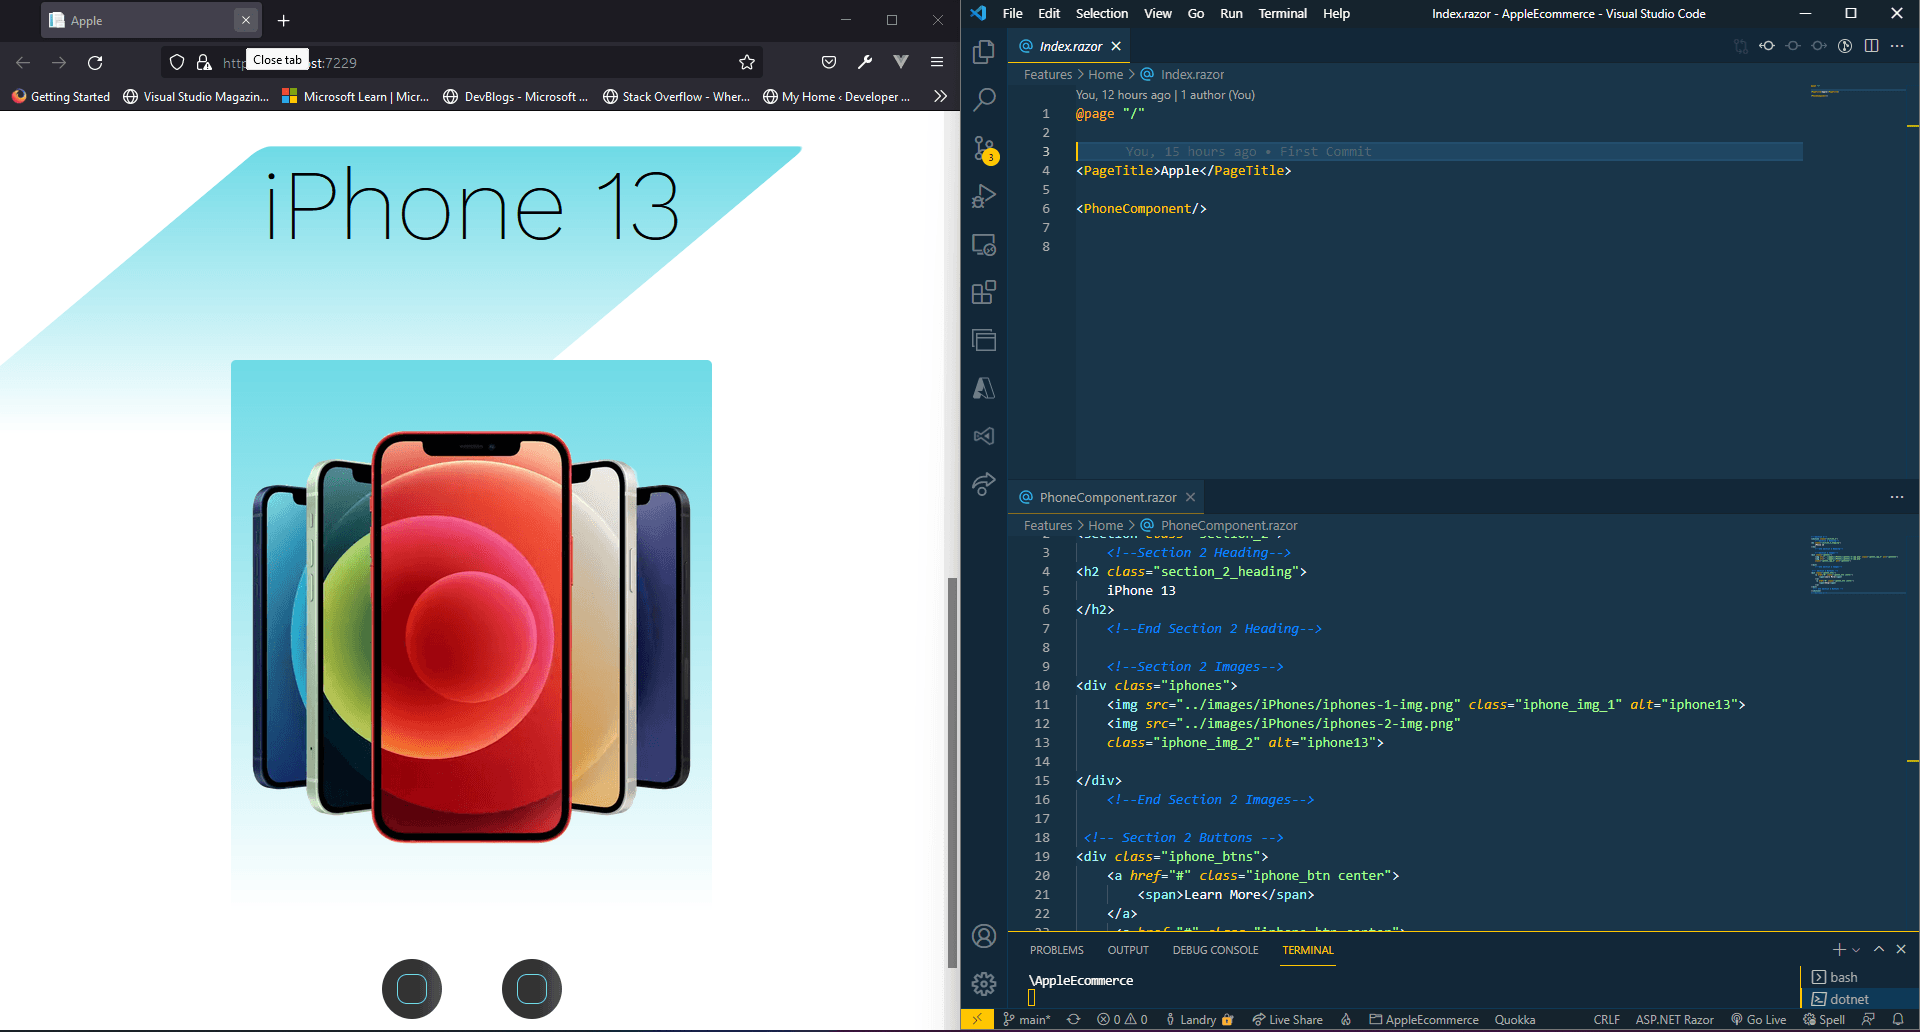Click the Live Share status bar button
Screen dimensions: 1920x1032
[1287, 1020]
